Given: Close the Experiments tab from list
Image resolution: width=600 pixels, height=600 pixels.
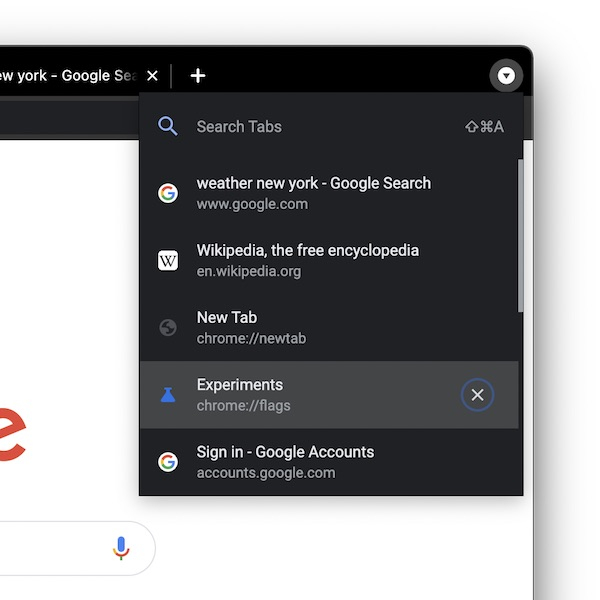Looking at the screenshot, I should pyautogui.click(x=477, y=395).
